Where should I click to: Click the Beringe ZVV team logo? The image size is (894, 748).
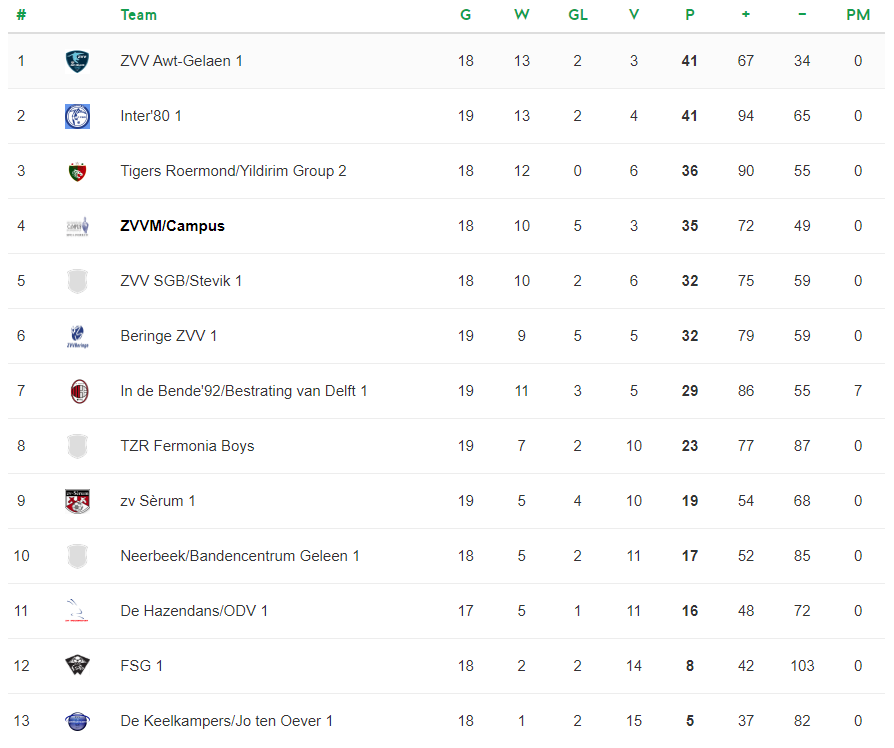(78, 336)
